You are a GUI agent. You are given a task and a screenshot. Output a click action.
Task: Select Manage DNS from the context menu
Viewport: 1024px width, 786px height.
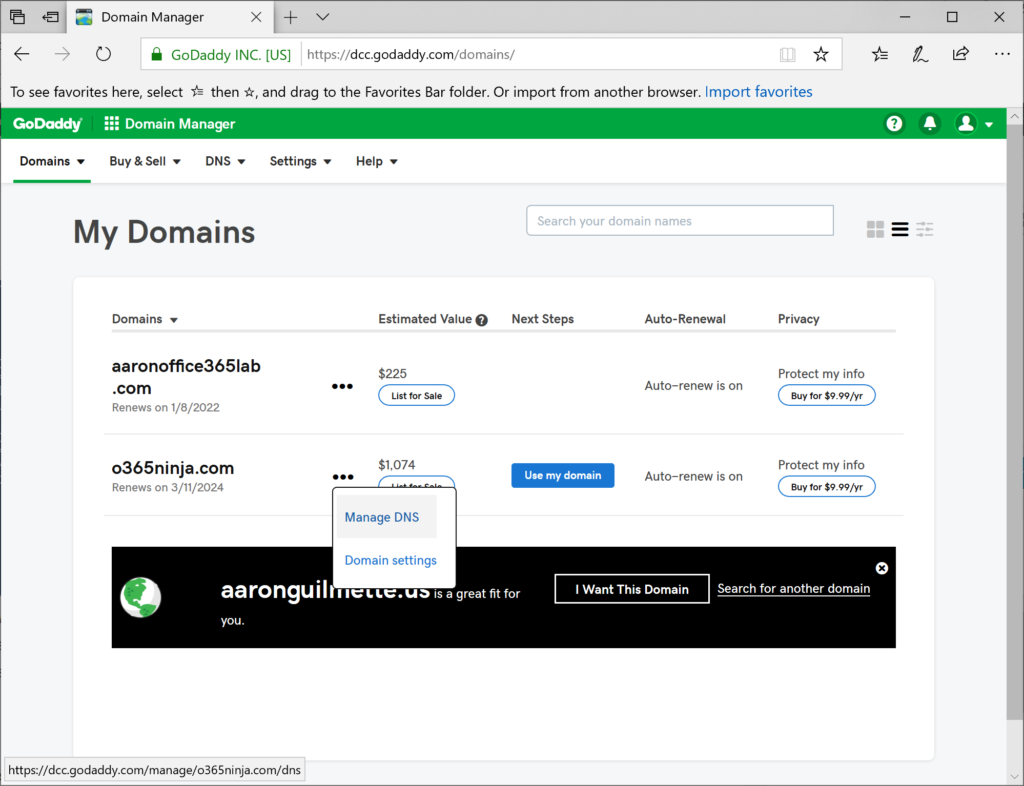point(383,517)
